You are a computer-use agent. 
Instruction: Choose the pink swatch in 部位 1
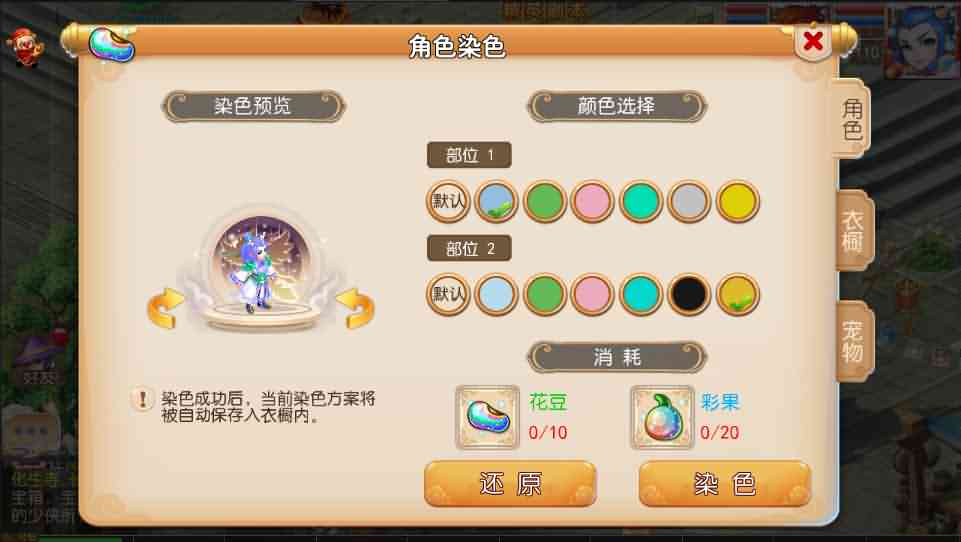pyautogui.click(x=593, y=201)
